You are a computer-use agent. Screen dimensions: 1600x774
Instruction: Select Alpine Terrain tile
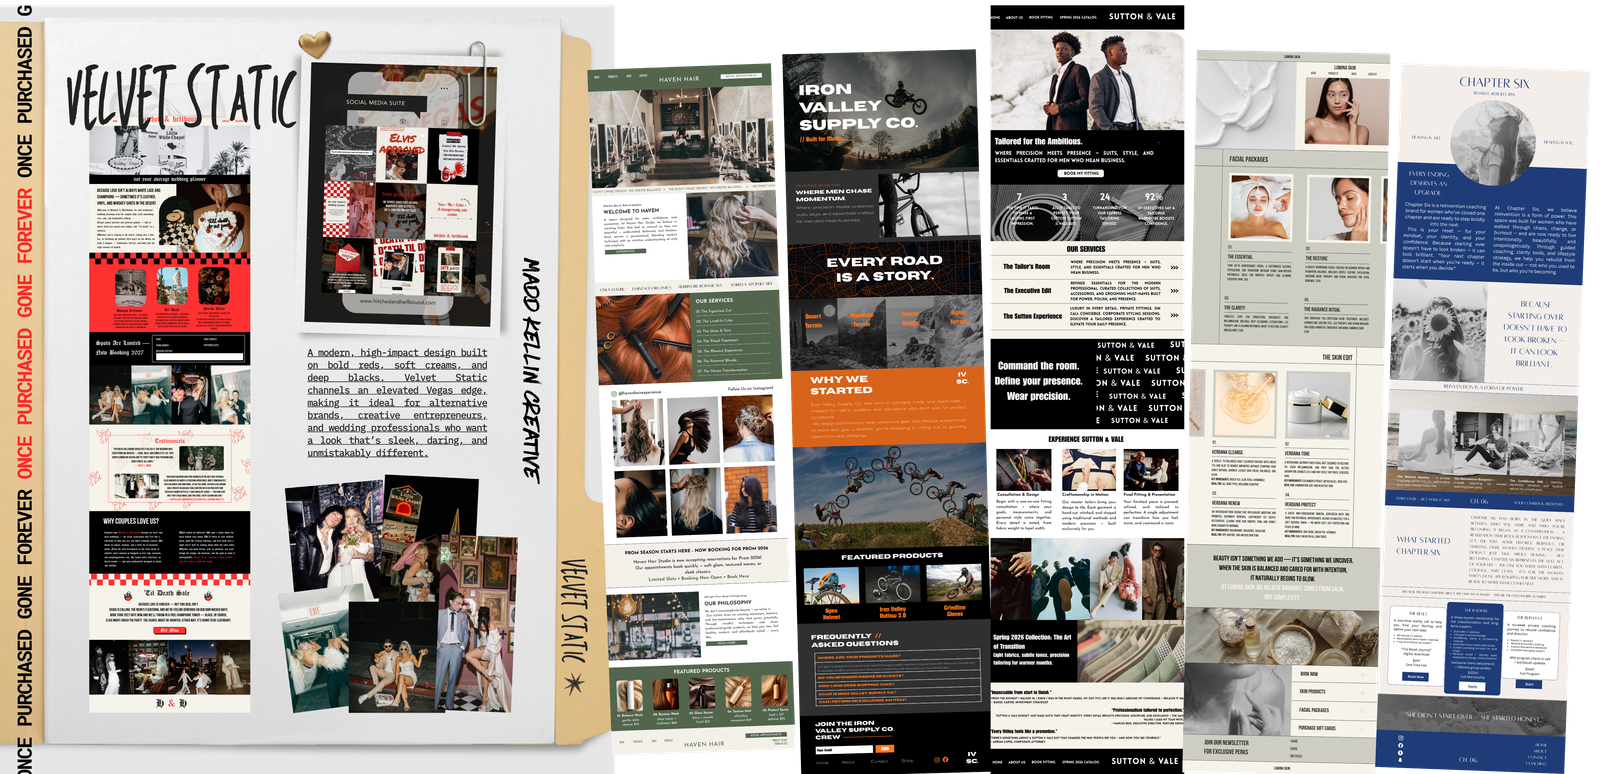(x=958, y=331)
